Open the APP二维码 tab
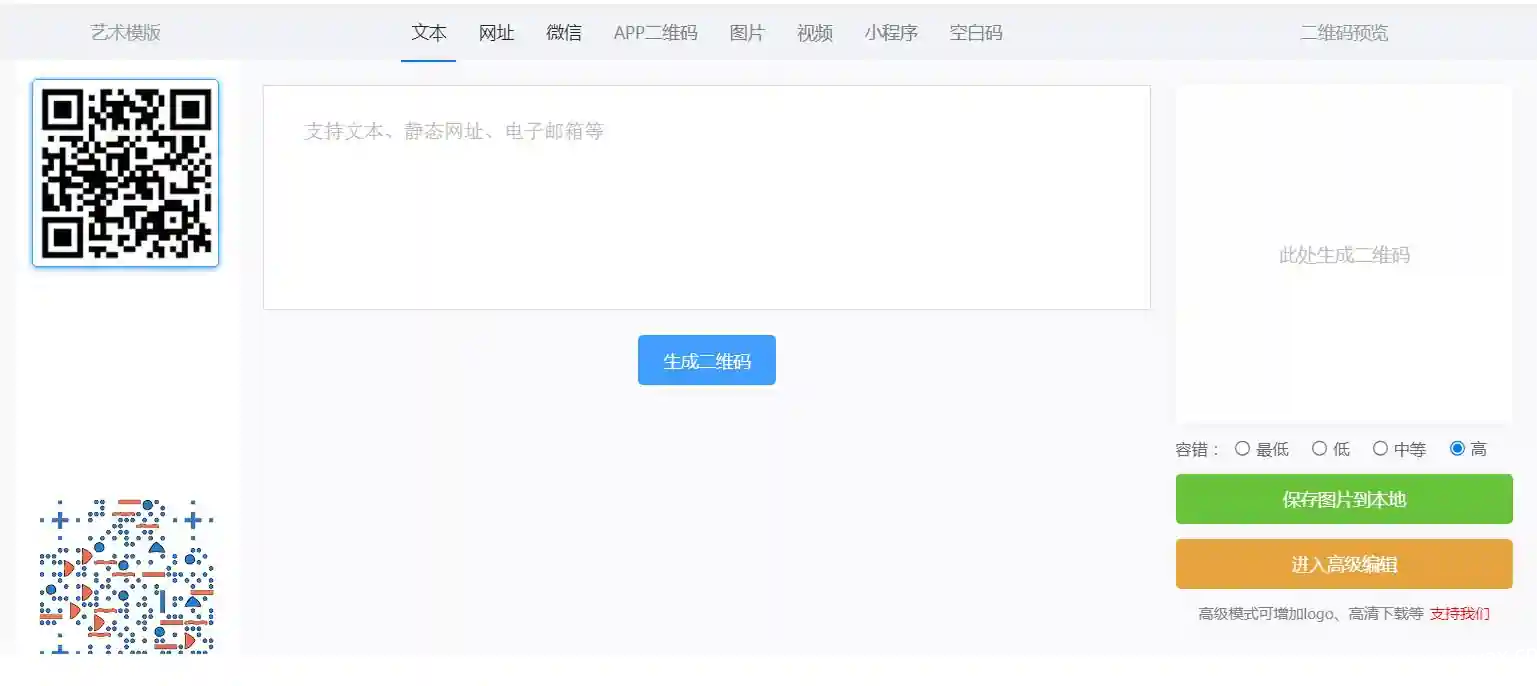The image size is (1537, 686). (655, 32)
